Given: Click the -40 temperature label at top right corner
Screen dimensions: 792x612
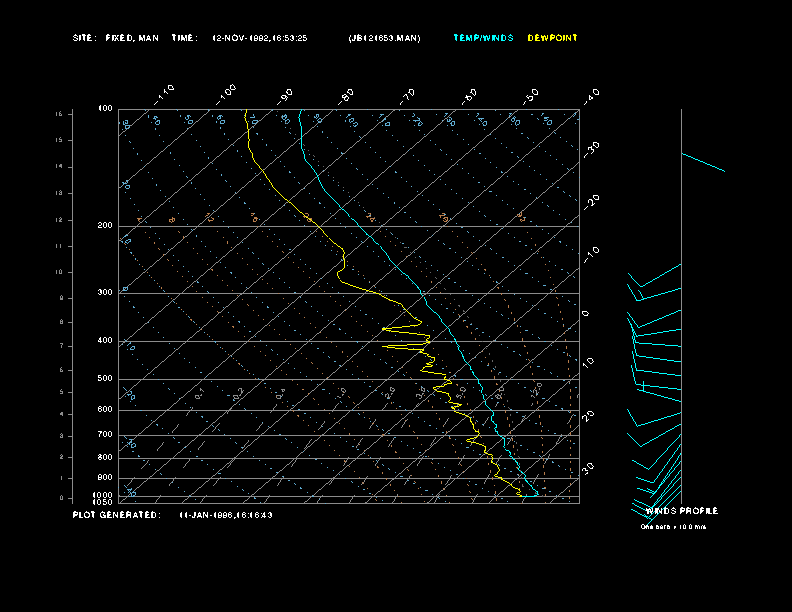Looking at the screenshot, I should click(x=590, y=95).
